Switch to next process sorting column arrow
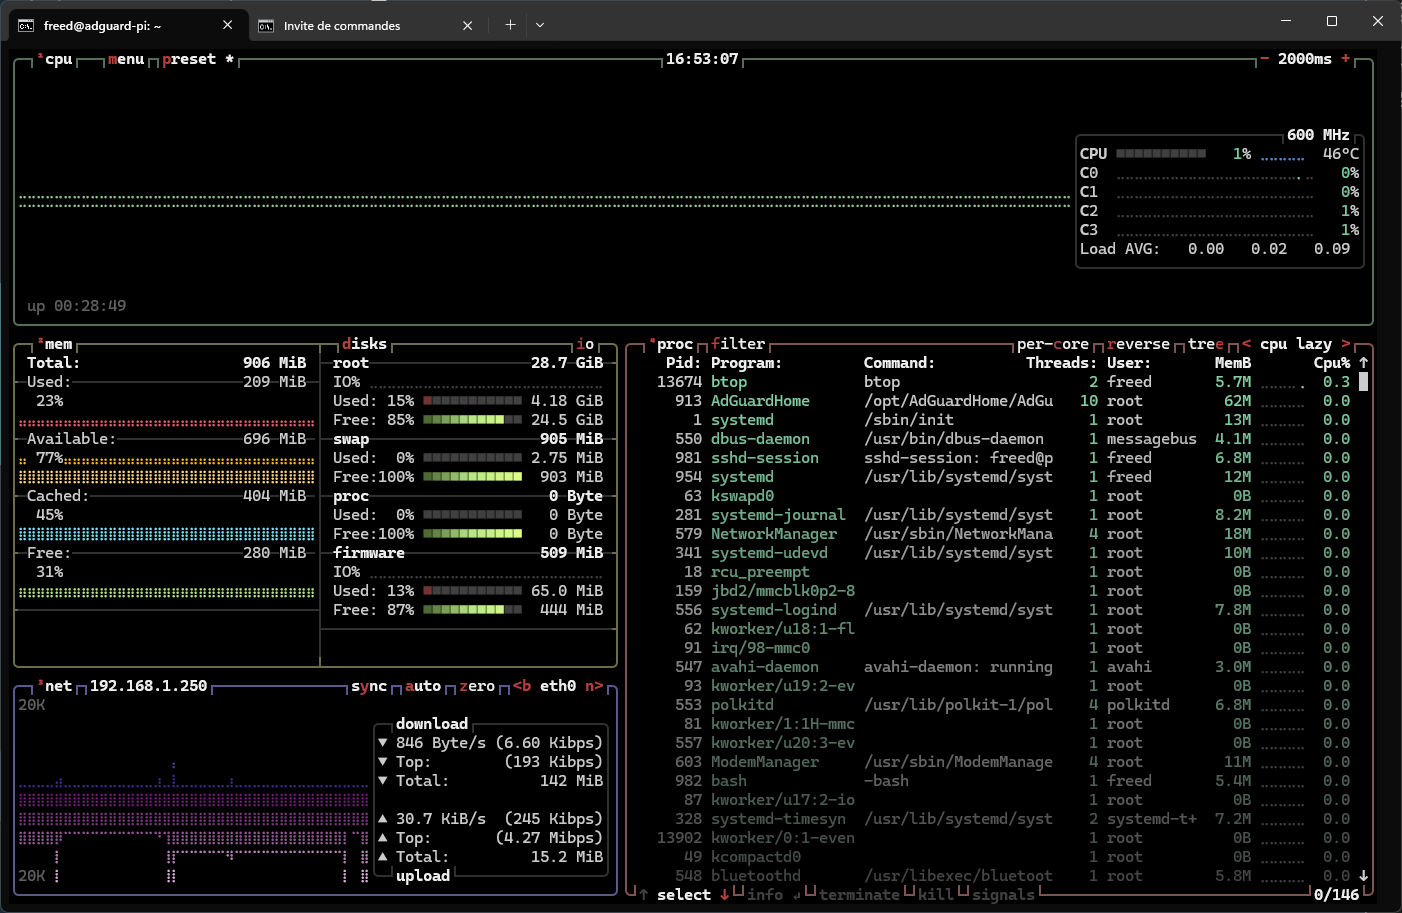The height and width of the screenshot is (913, 1402). pos(1345,344)
